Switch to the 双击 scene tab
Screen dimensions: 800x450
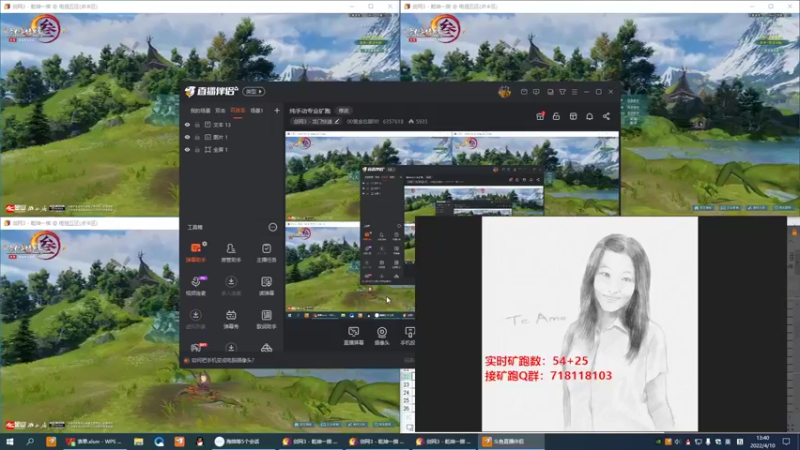tap(220, 111)
